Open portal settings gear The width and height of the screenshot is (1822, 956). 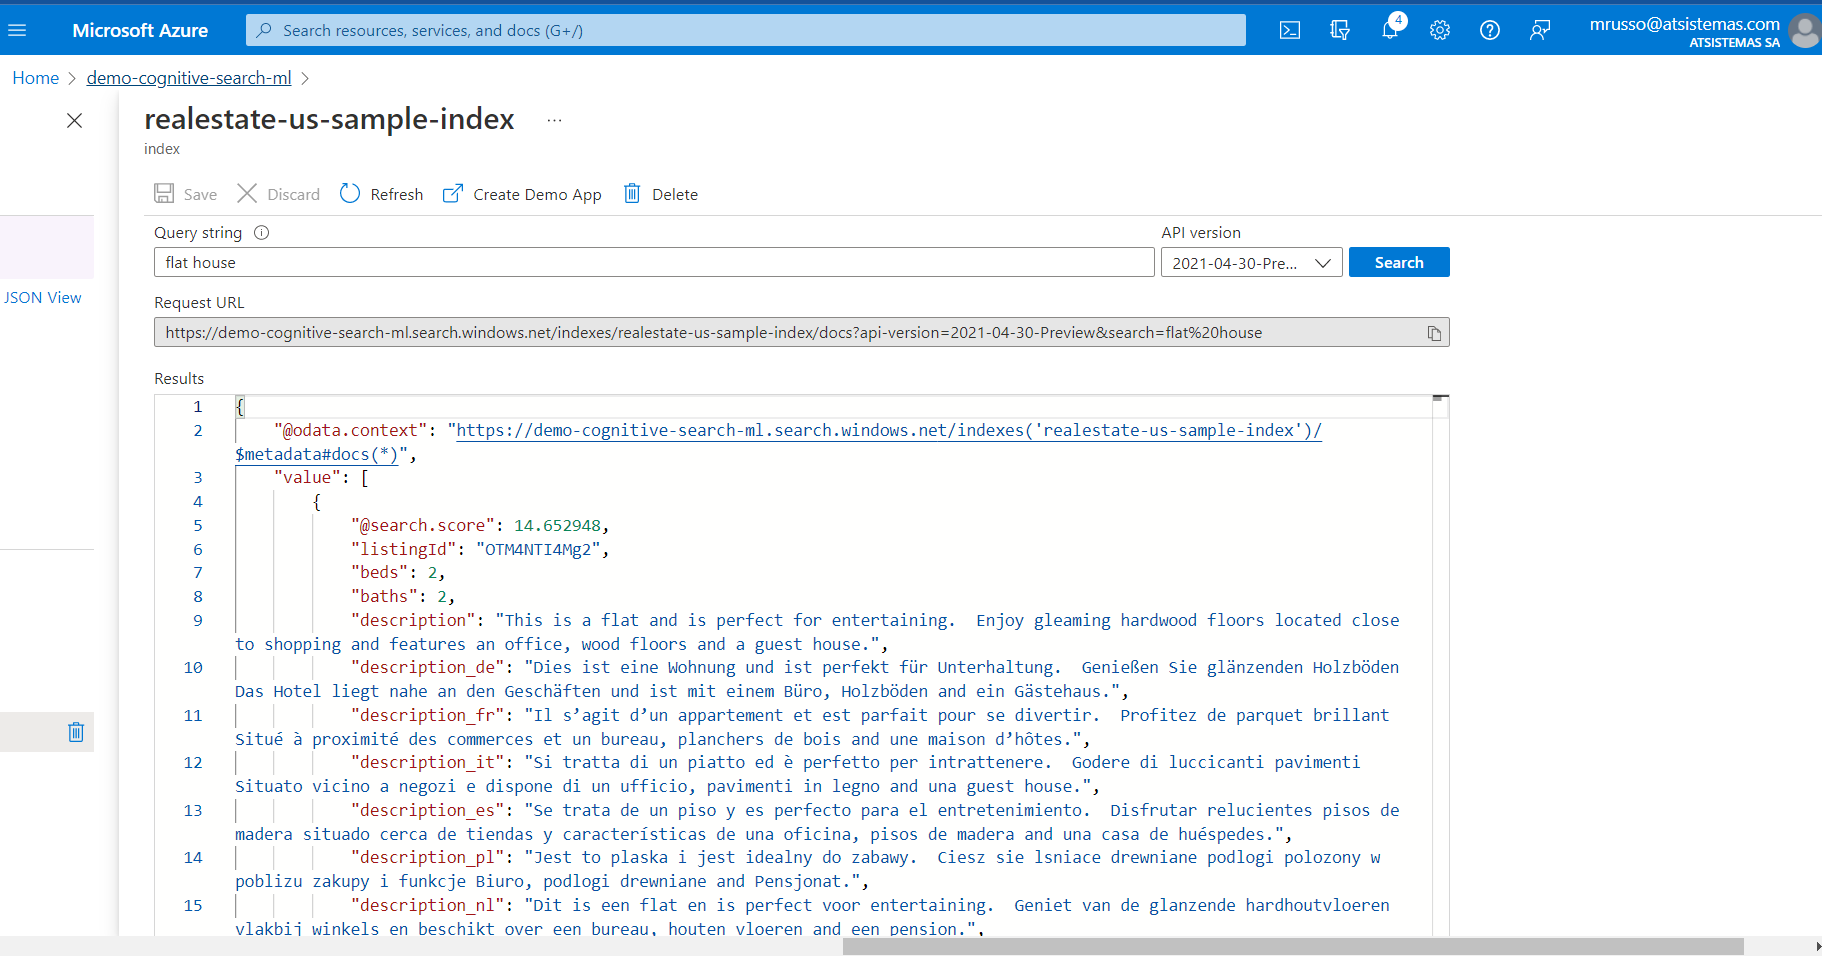[x=1440, y=30]
